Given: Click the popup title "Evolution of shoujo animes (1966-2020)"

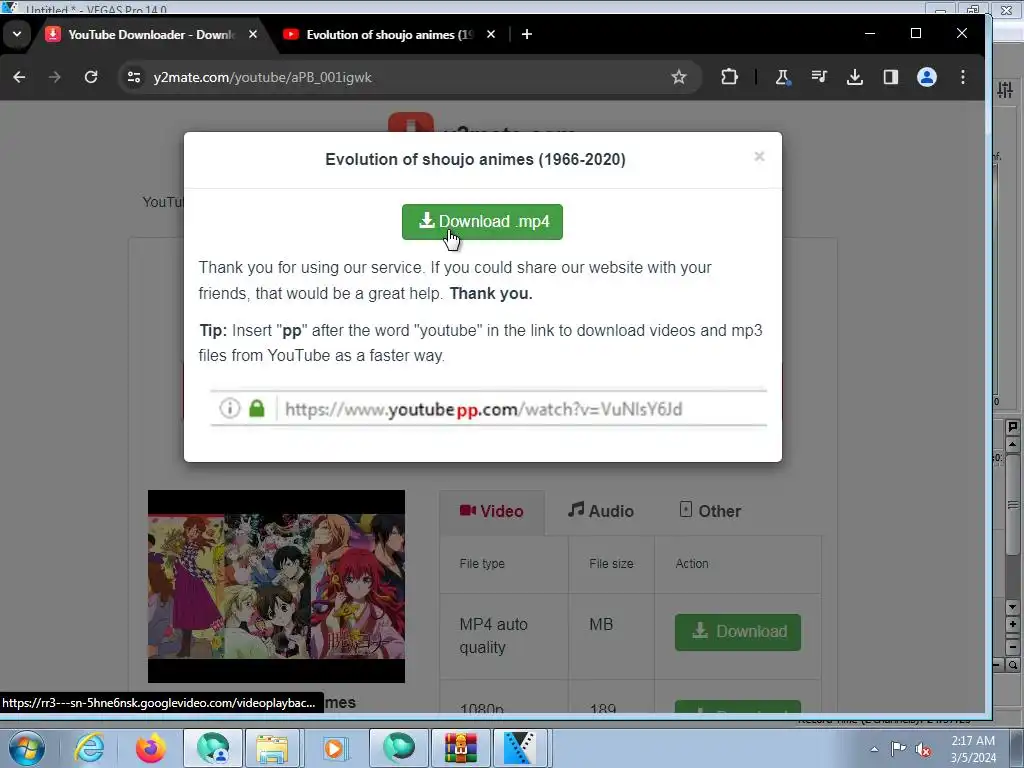Looking at the screenshot, I should coord(475,159).
